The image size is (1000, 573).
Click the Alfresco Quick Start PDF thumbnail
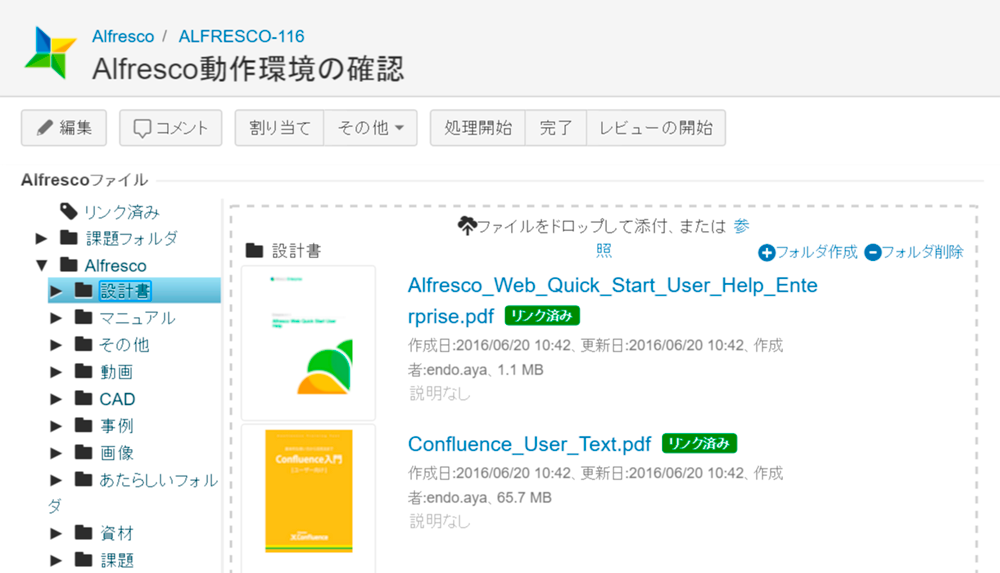click(308, 343)
